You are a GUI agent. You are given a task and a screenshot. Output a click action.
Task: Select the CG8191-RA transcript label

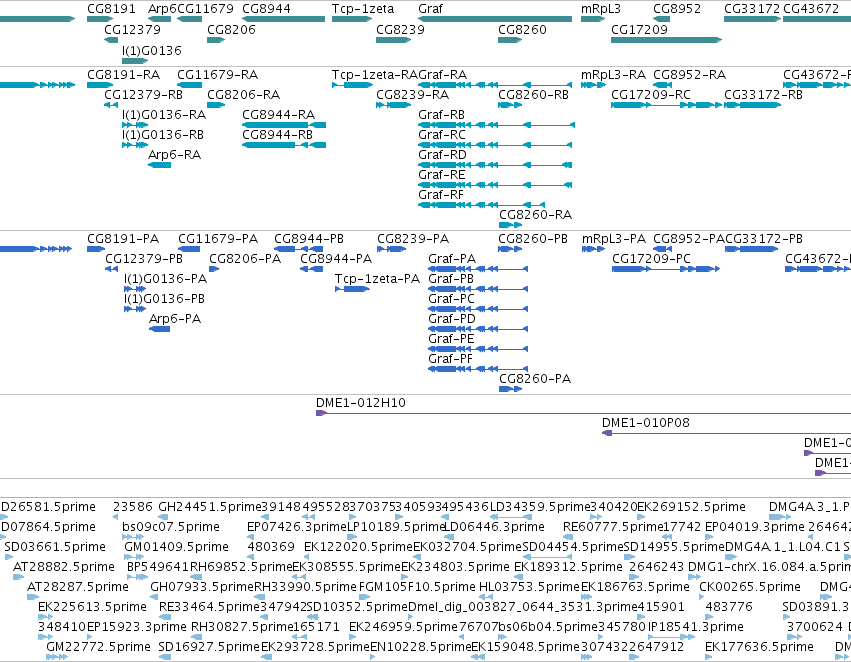[x=124, y=74]
